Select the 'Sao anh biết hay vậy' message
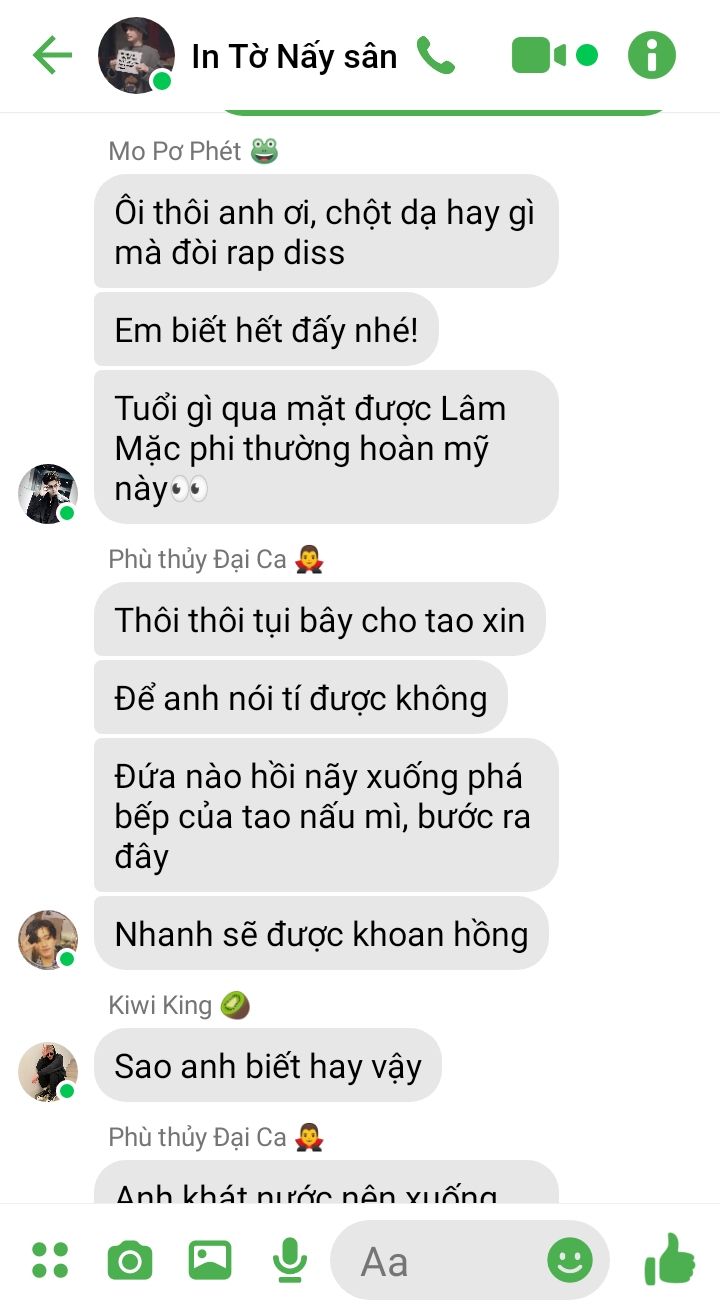Image resolution: width=720 pixels, height=1310 pixels. (268, 1065)
